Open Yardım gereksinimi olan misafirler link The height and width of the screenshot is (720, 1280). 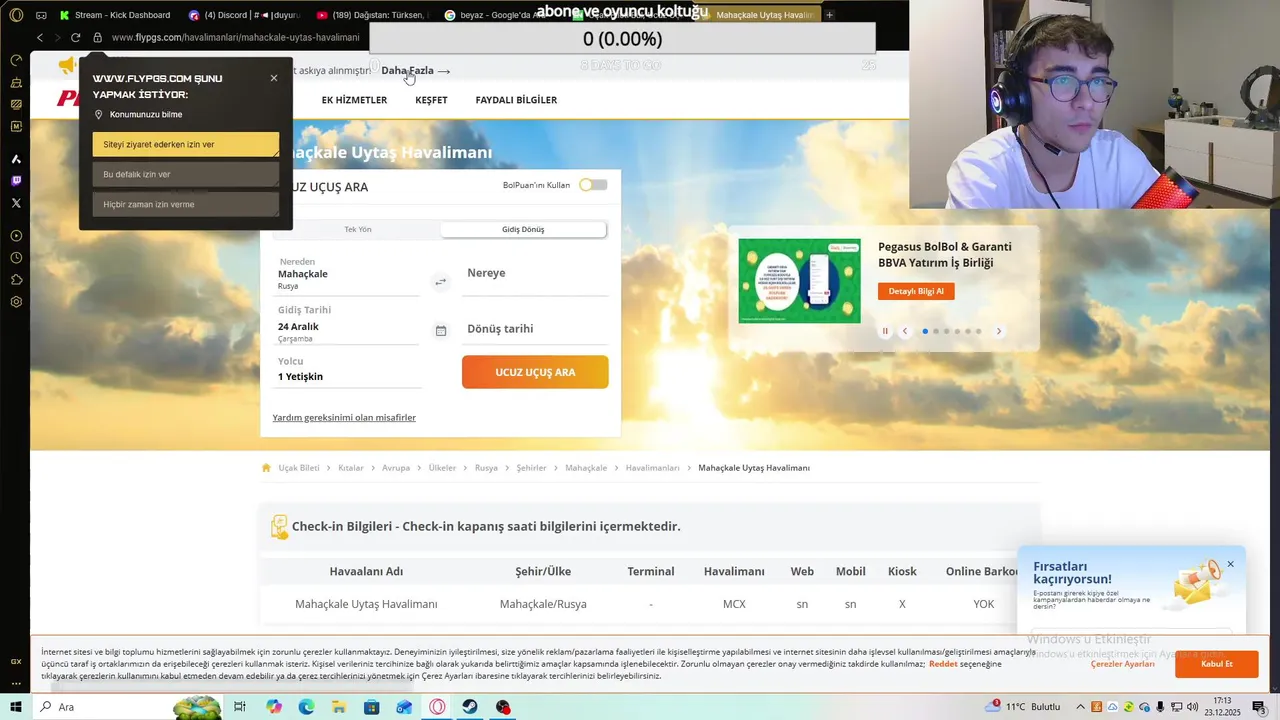point(344,417)
